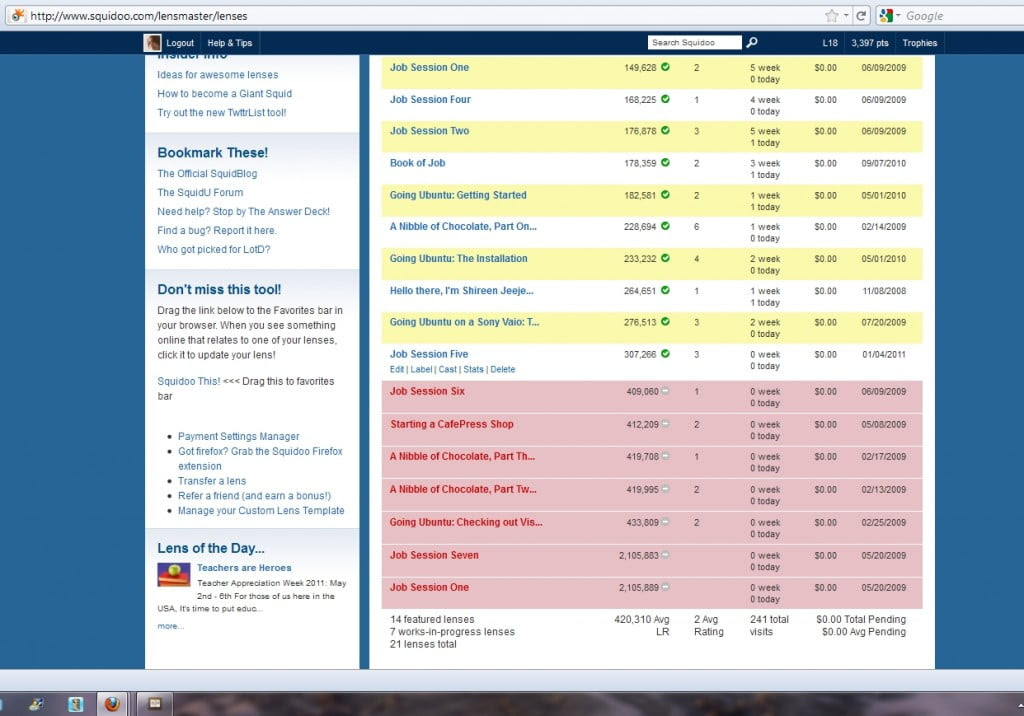Click gray status icon for Job Session Six
This screenshot has height=716, width=1024.
(x=665, y=391)
